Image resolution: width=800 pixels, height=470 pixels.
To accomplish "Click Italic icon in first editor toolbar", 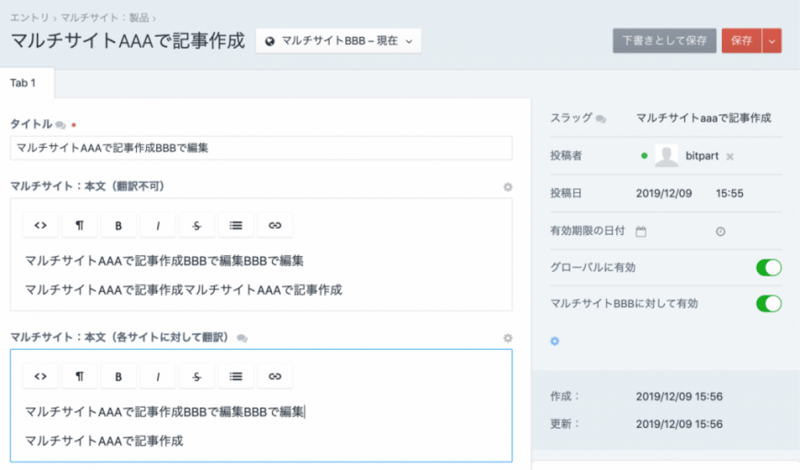I will (x=157, y=226).
